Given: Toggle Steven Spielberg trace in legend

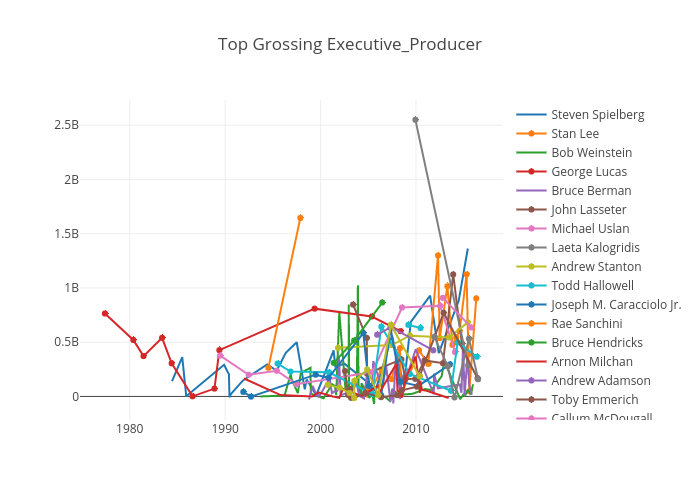Looking at the screenshot, I should click(x=580, y=115).
